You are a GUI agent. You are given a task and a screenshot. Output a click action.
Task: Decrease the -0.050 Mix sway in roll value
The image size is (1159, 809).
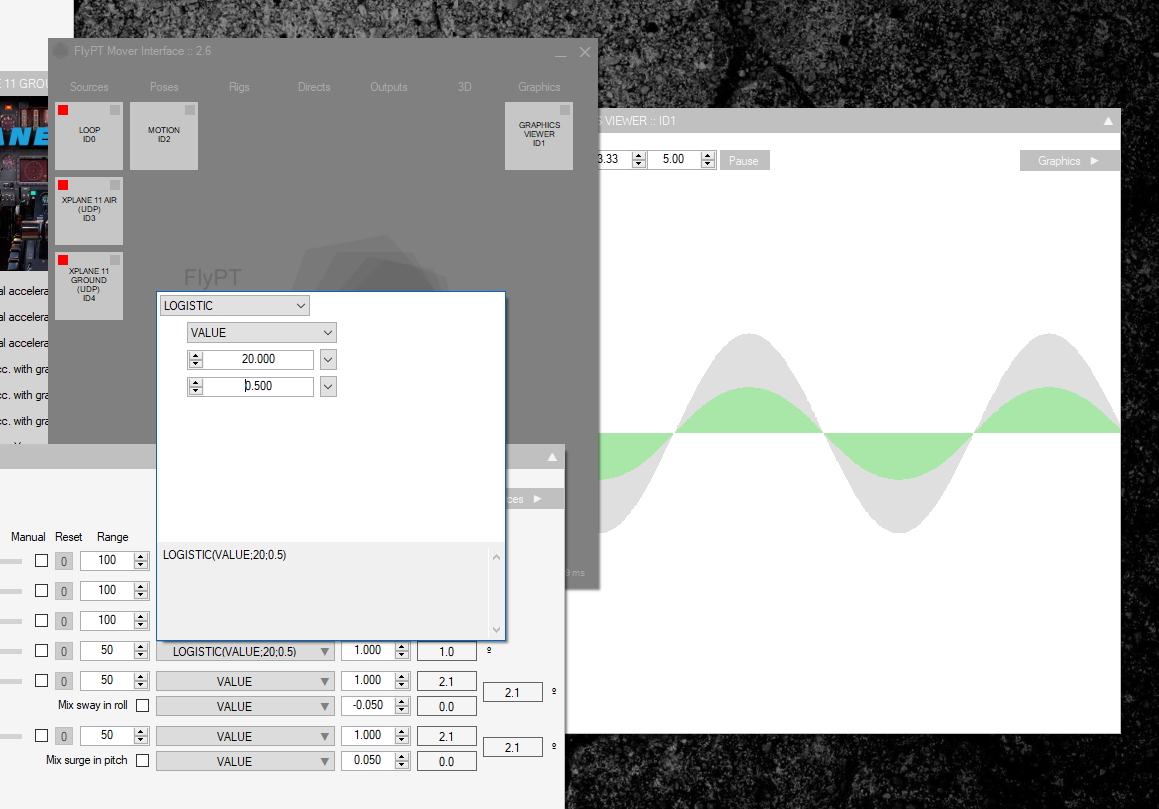tap(402, 710)
